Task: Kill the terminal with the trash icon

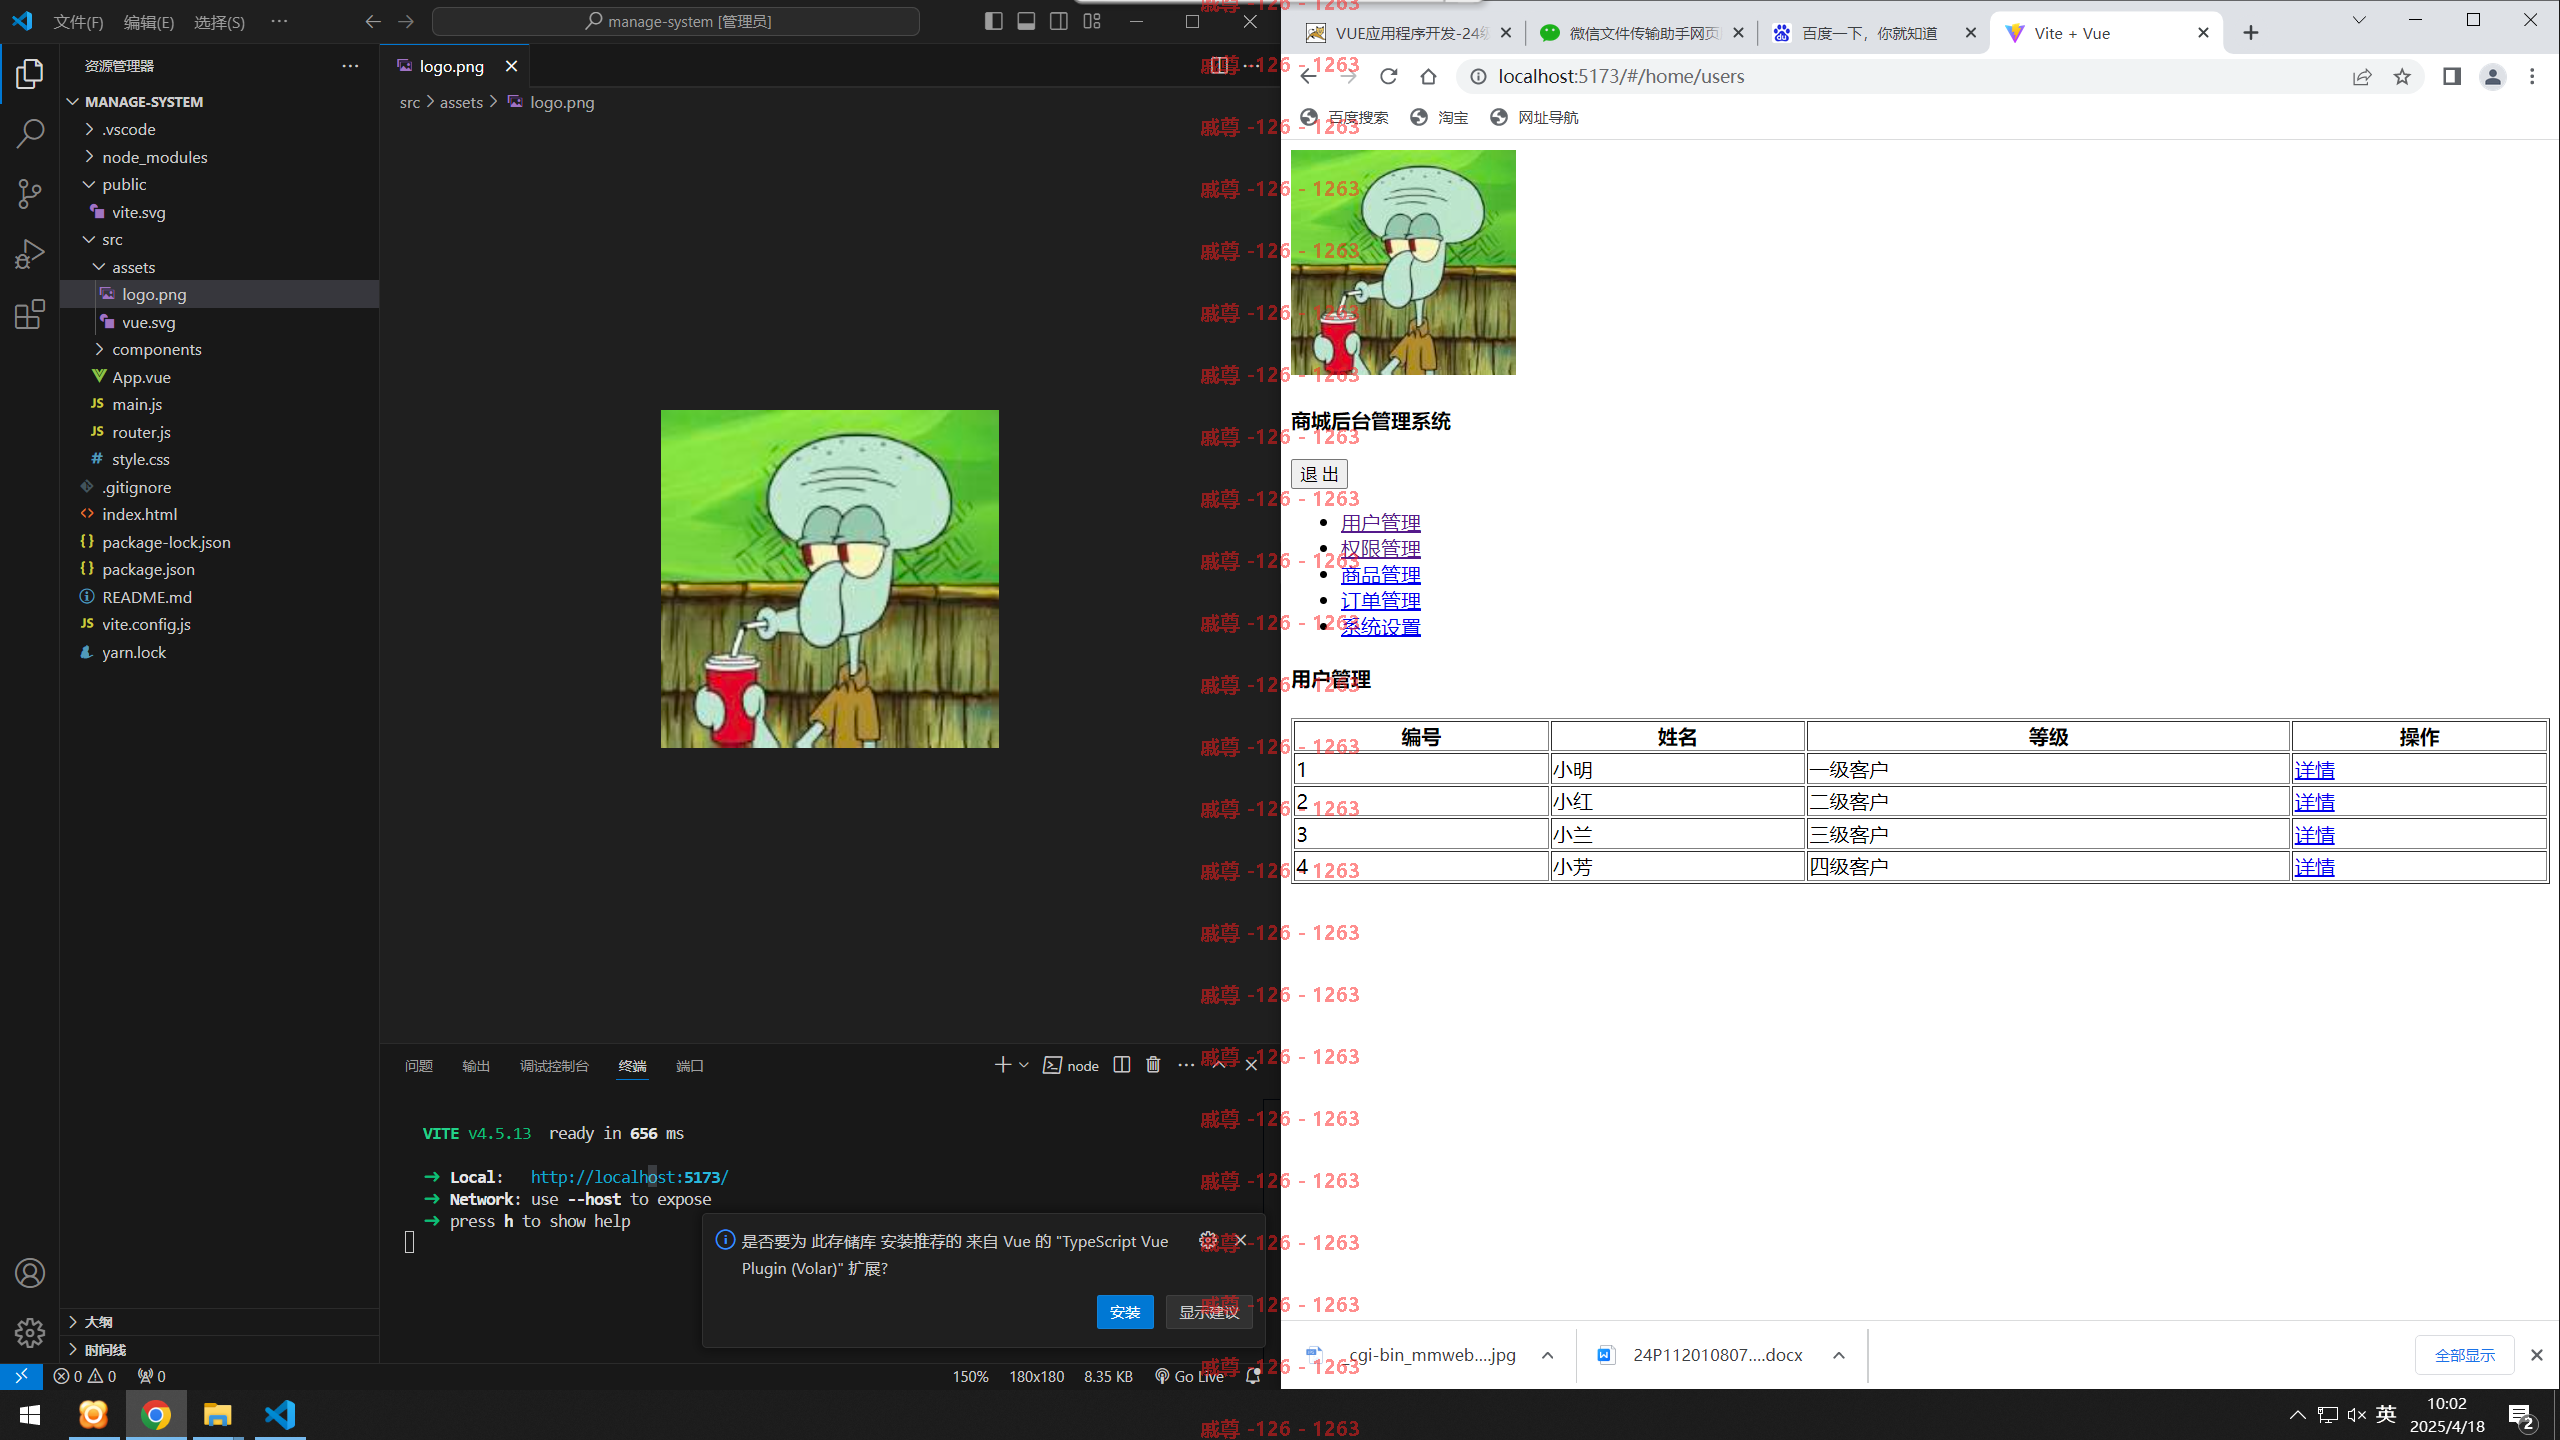Action: coord(1153,1065)
